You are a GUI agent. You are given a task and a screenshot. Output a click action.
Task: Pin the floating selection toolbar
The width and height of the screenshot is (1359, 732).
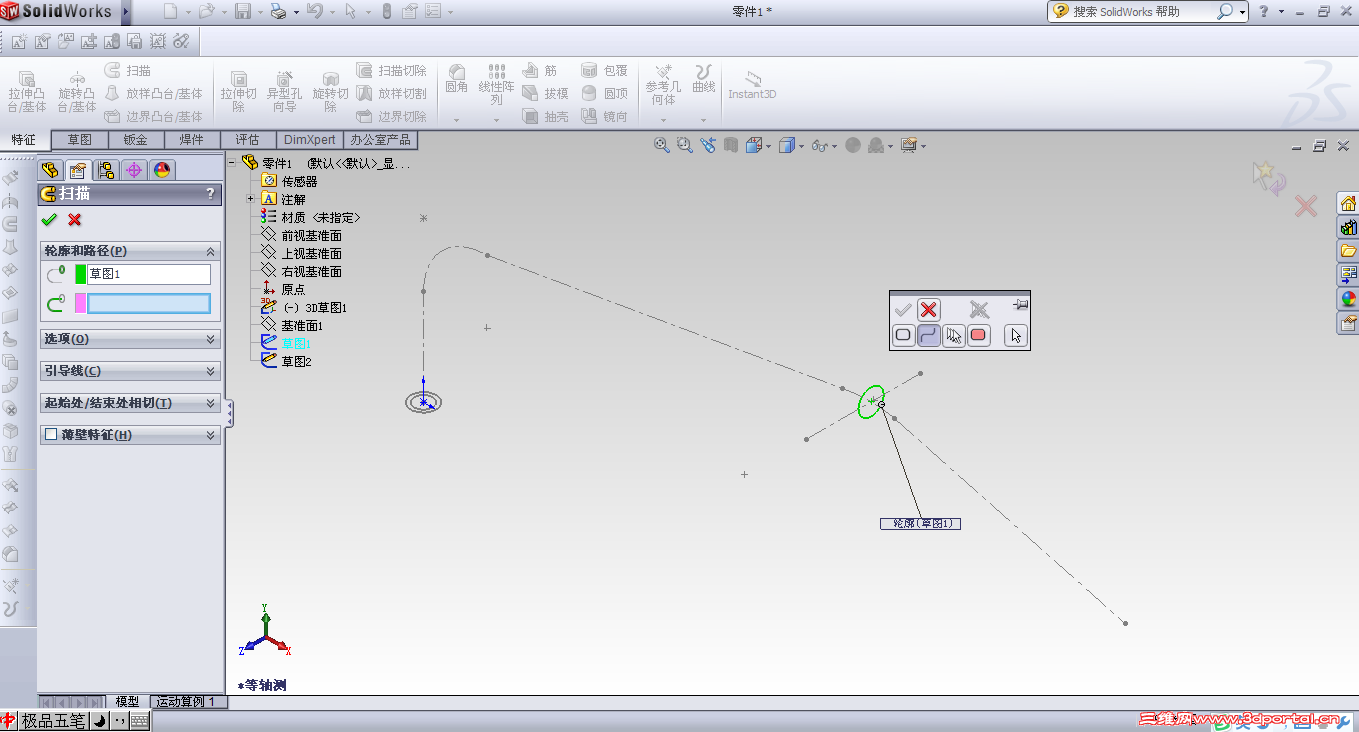pos(1020,305)
